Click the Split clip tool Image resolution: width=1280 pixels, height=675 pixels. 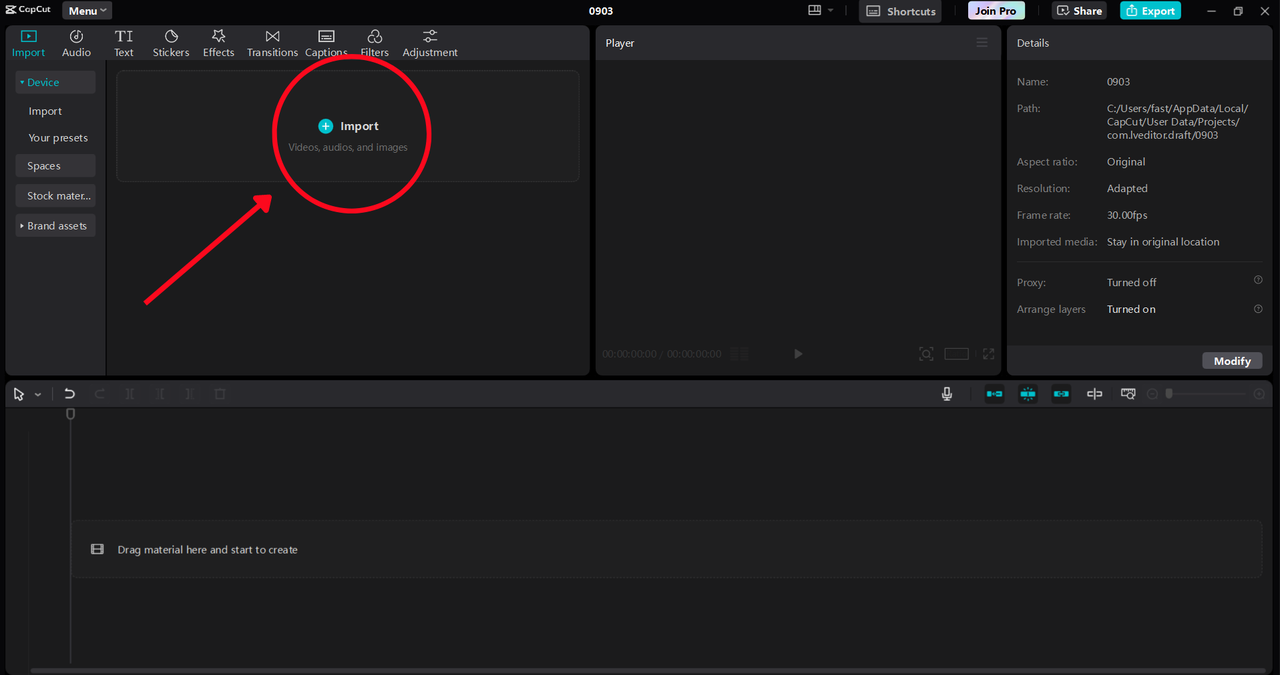(x=129, y=394)
